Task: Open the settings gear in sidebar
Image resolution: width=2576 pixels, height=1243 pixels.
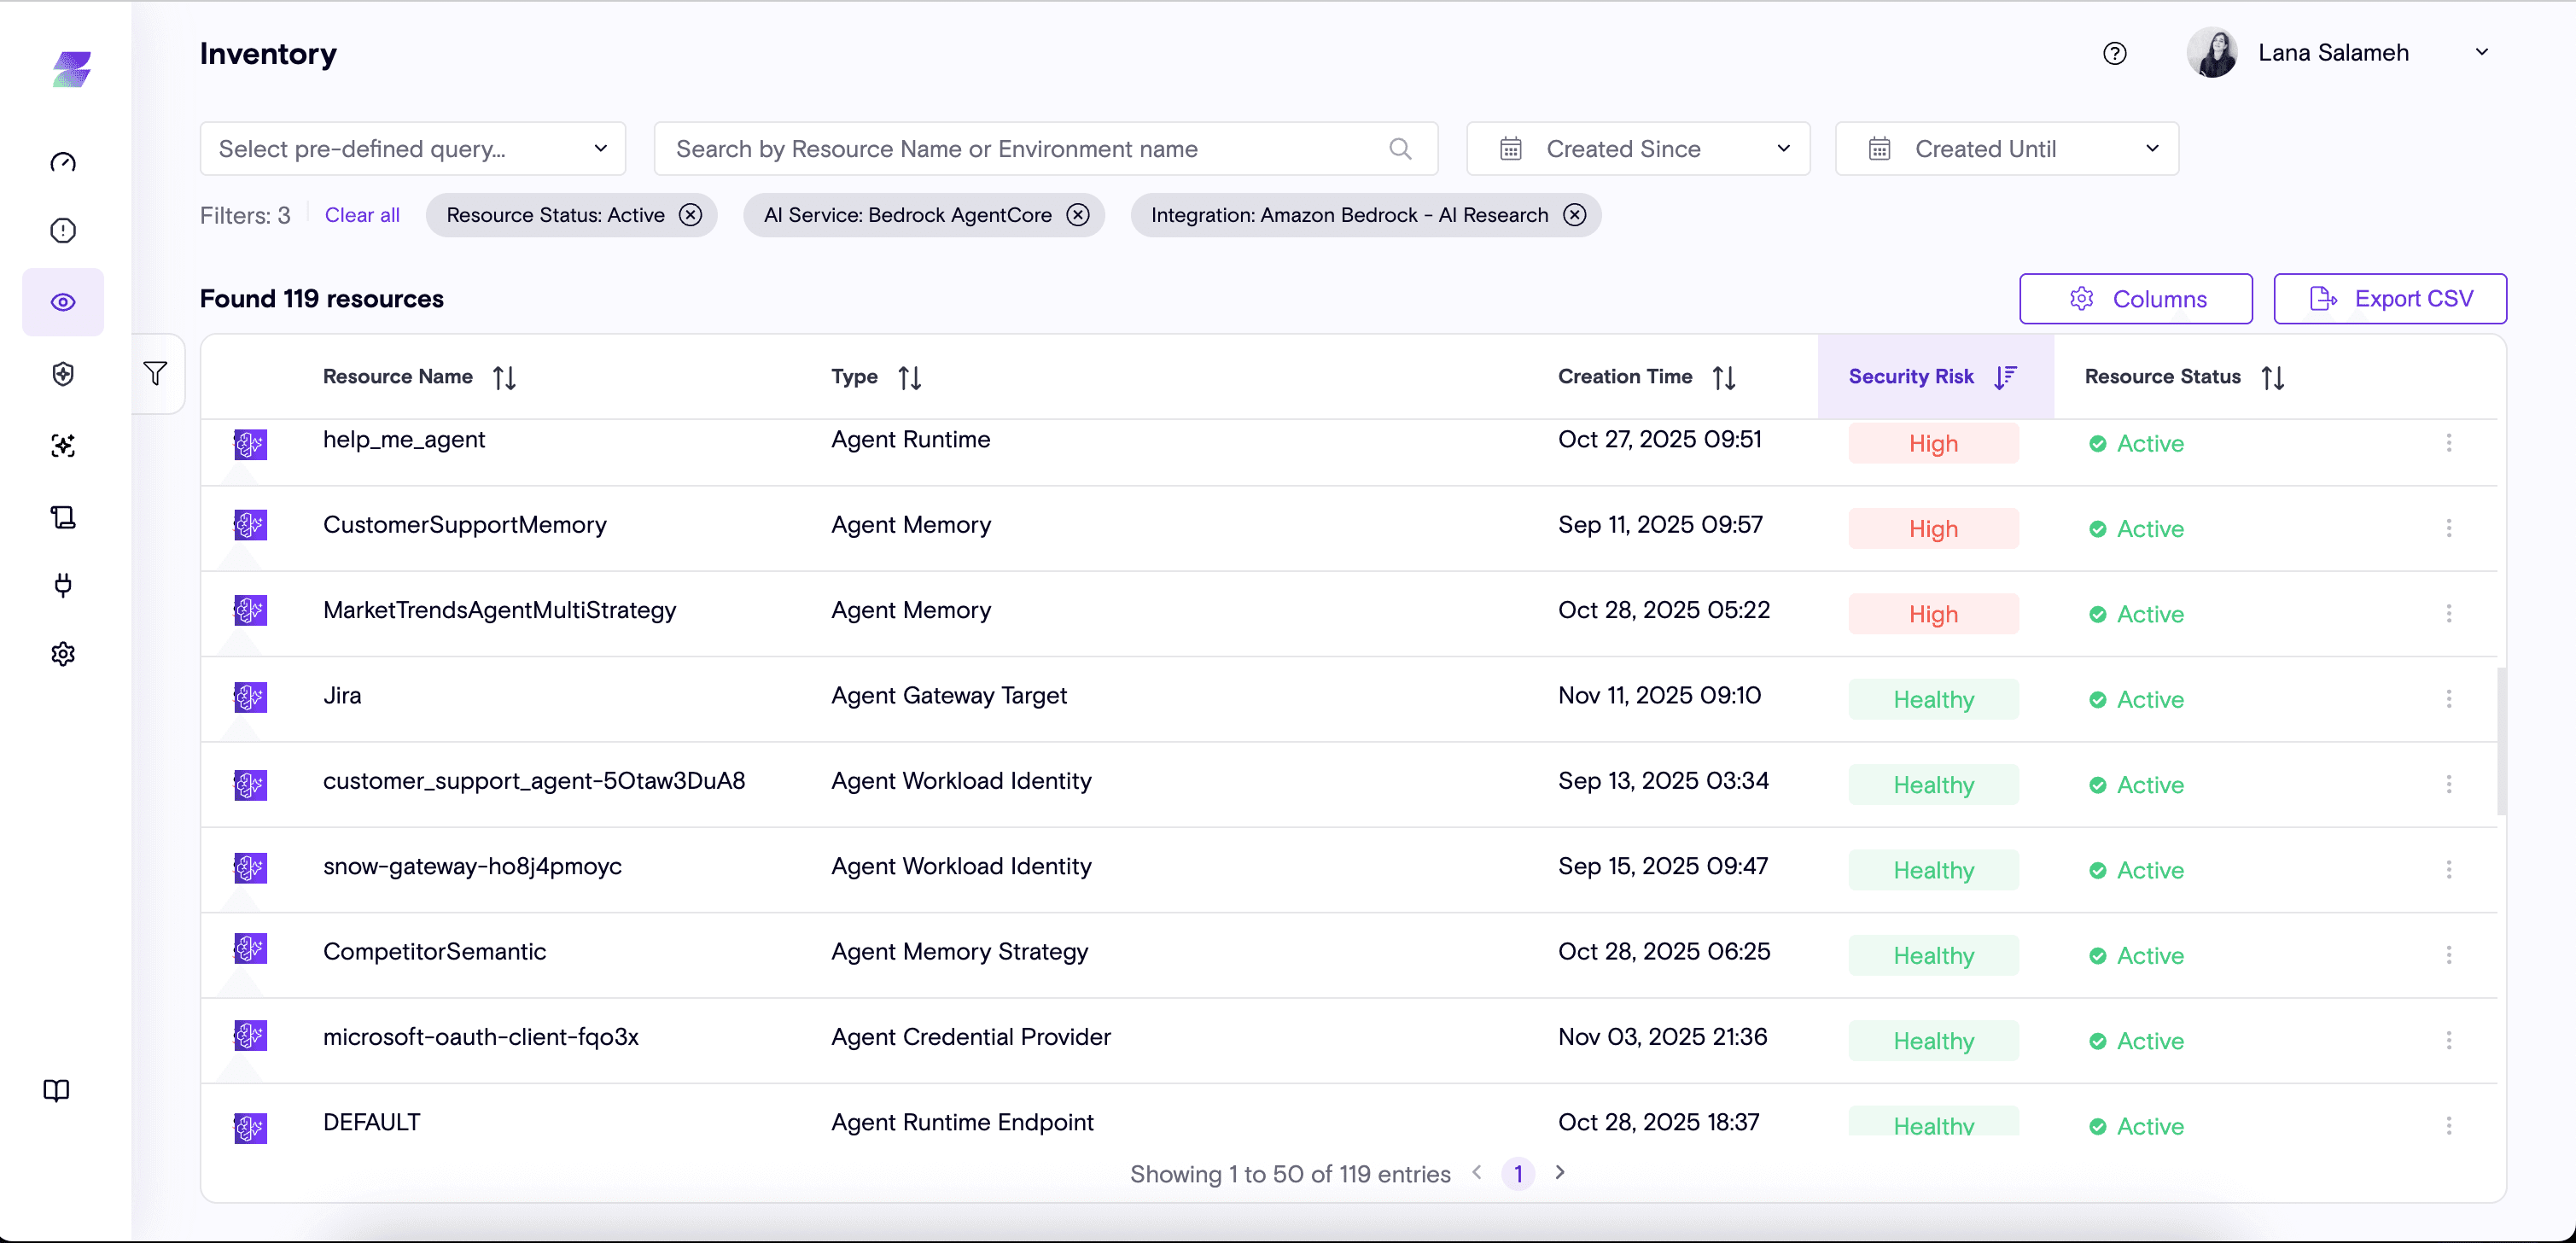Action: 63,654
